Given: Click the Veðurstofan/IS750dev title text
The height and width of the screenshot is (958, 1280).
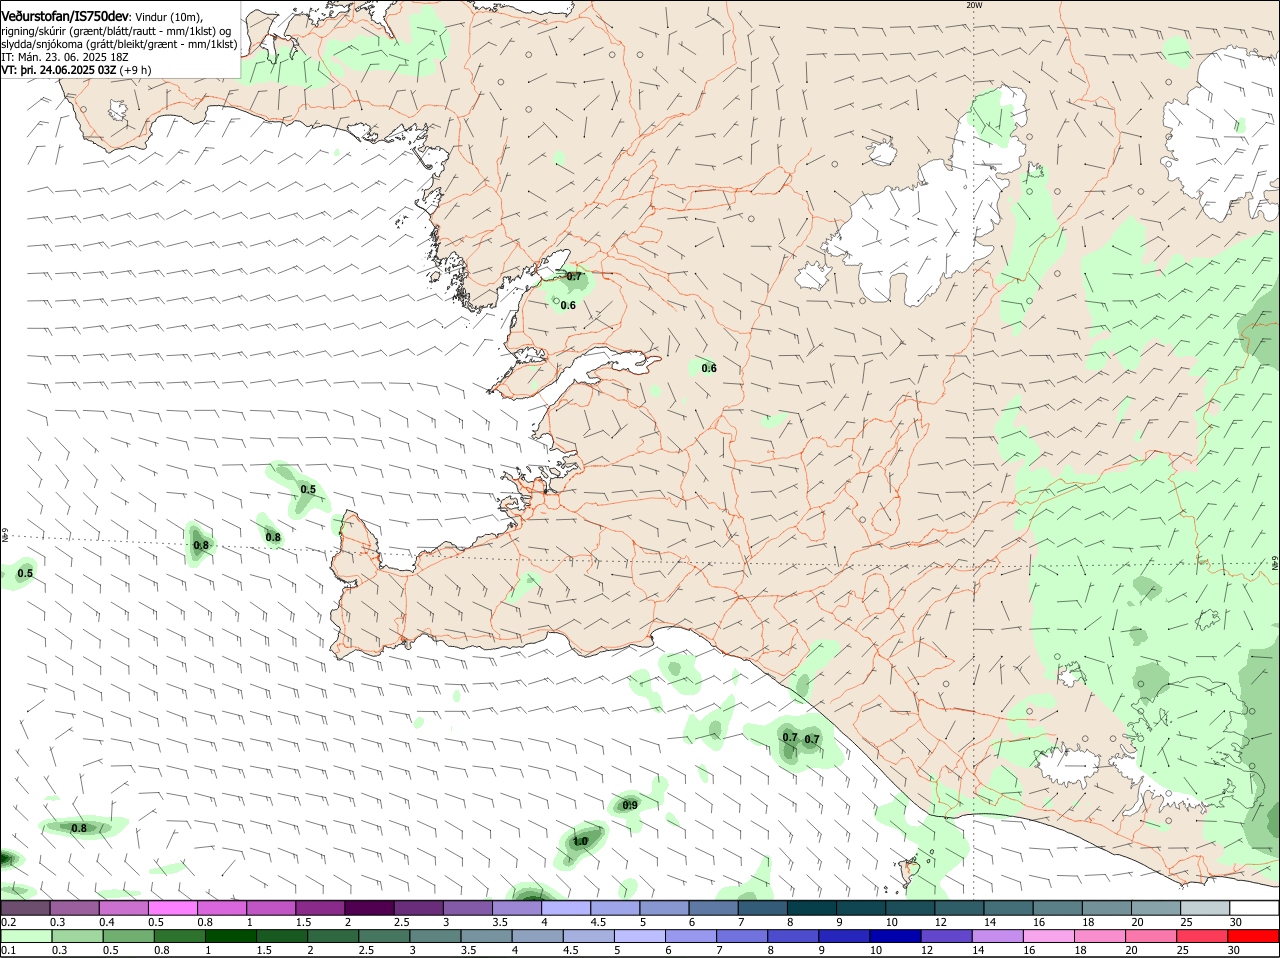Looking at the screenshot, I should click(65, 16).
